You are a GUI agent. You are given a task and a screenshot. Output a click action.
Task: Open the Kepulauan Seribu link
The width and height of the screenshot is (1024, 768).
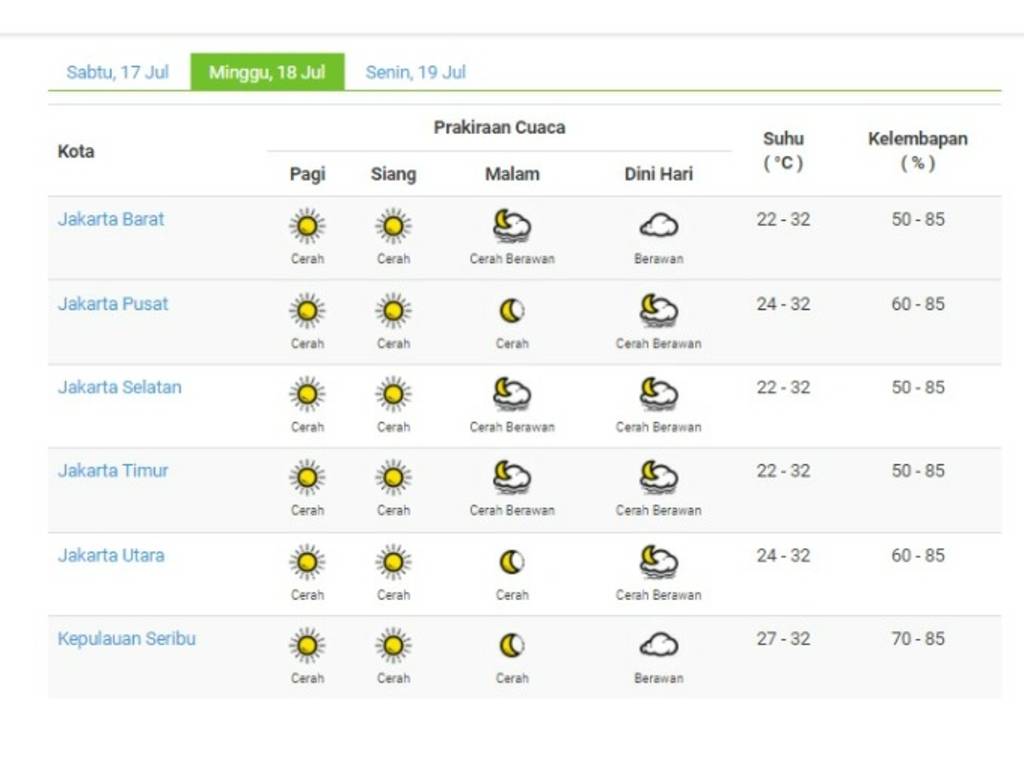(127, 639)
